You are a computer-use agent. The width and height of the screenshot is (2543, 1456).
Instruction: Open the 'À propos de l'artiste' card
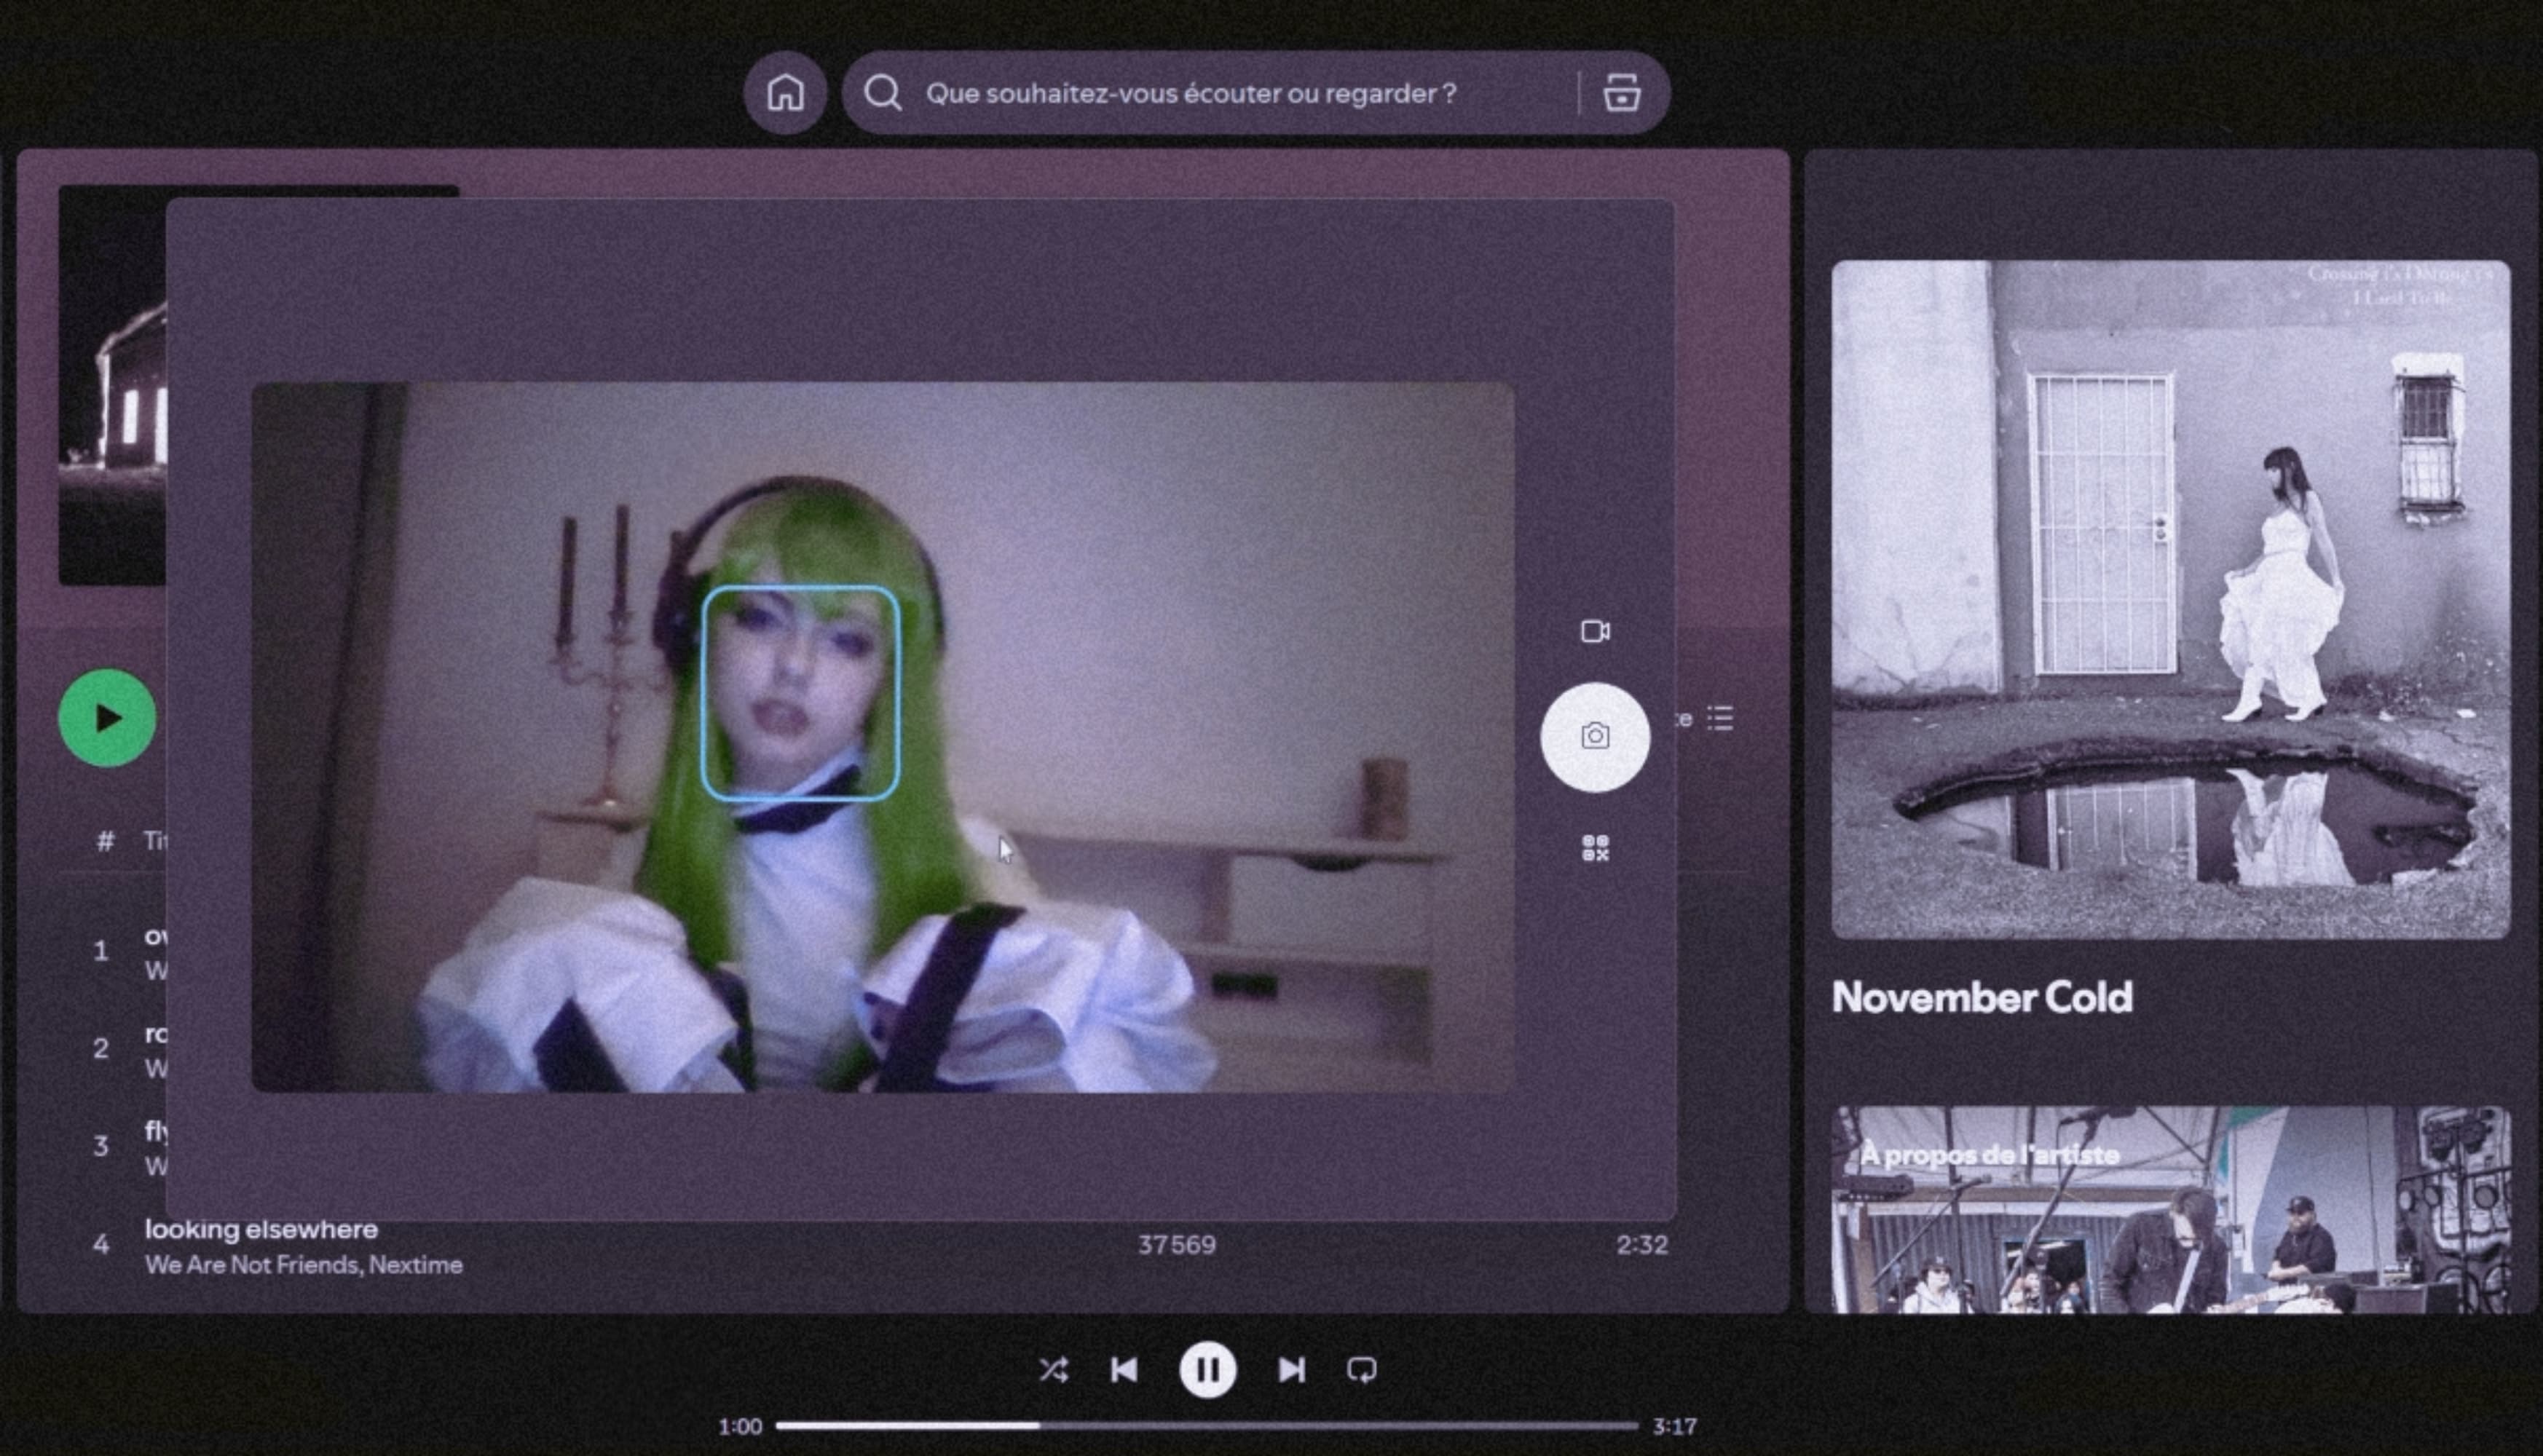(2170, 1210)
